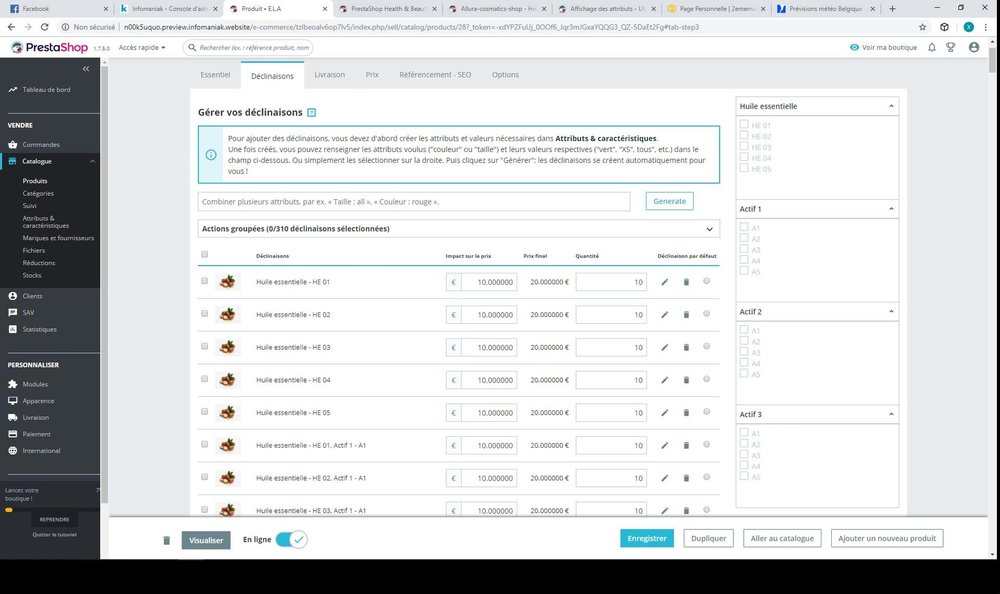
Task: Tick the checkbox for row Huile essentielle - HE 01
Action: pyautogui.click(x=205, y=281)
